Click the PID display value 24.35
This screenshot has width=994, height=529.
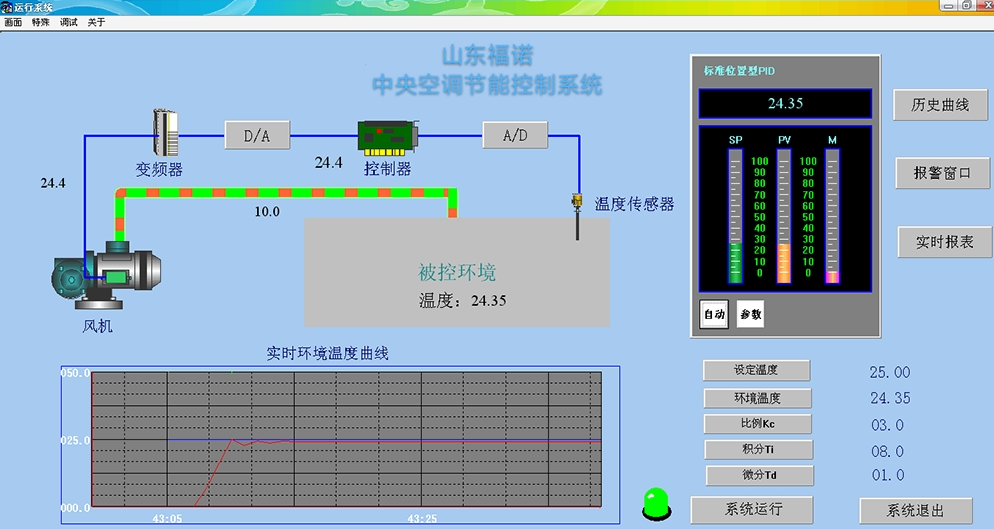pos(785,103)
